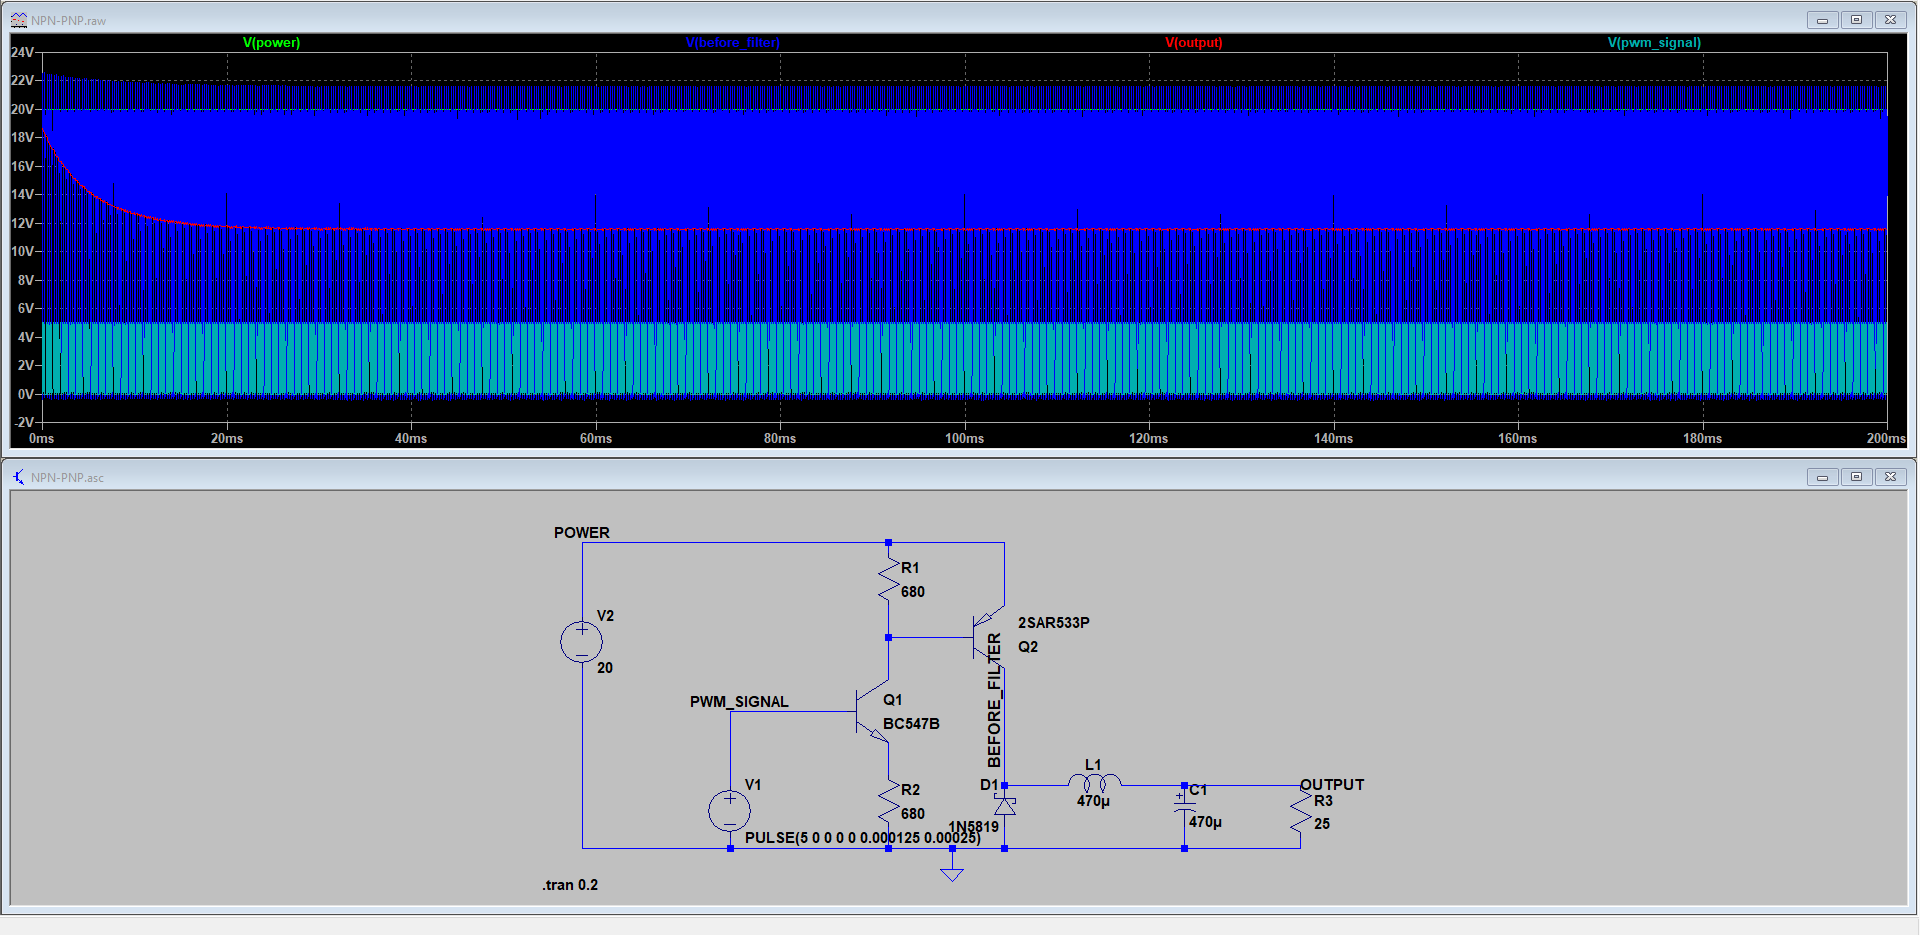
Task: Click the BC547B model text
Action: tap(911, 724)
